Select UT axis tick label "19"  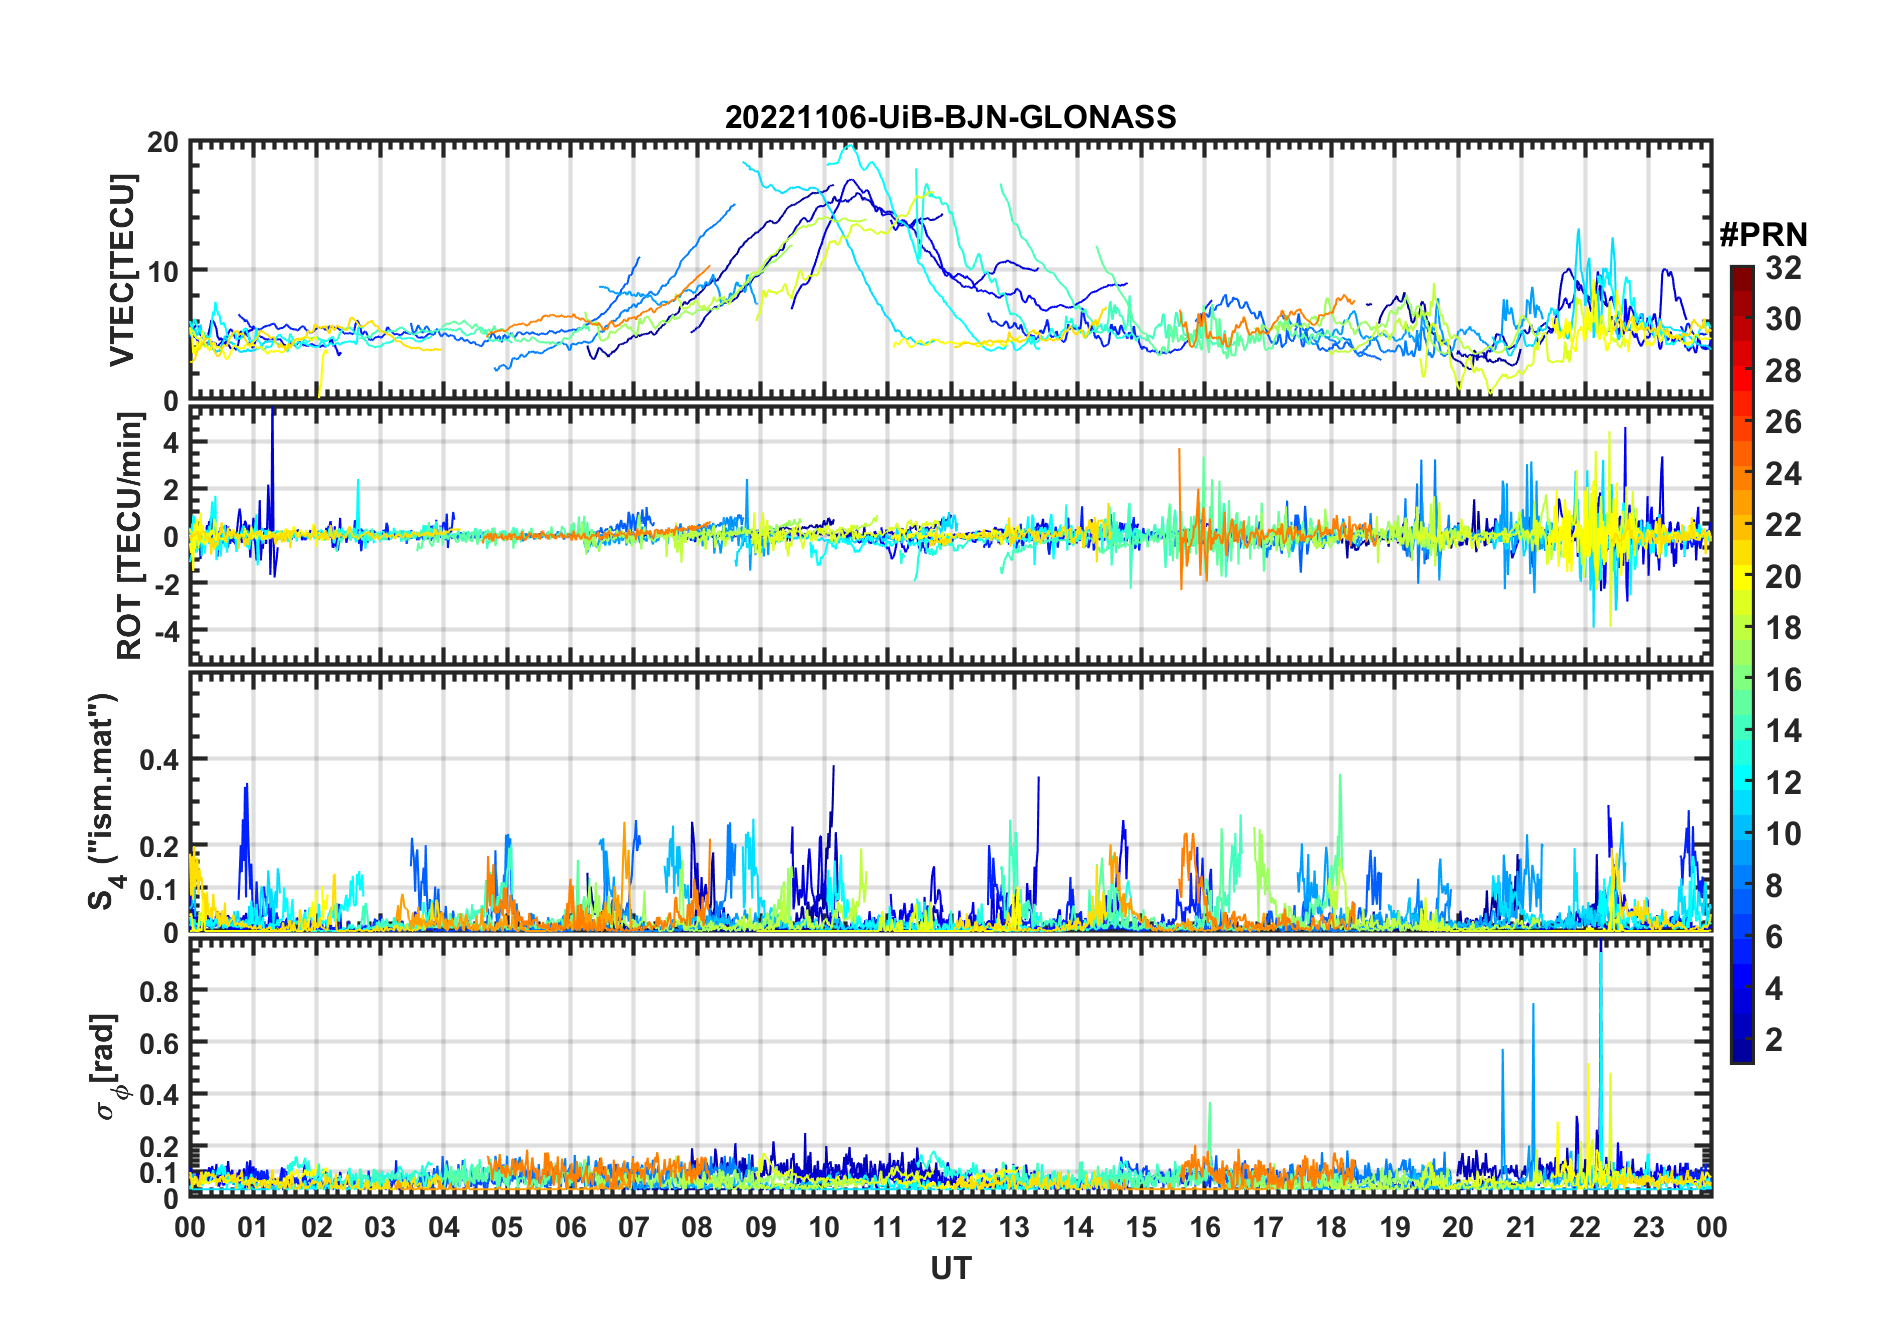pyautogui.click(x=1395, y=1227)
